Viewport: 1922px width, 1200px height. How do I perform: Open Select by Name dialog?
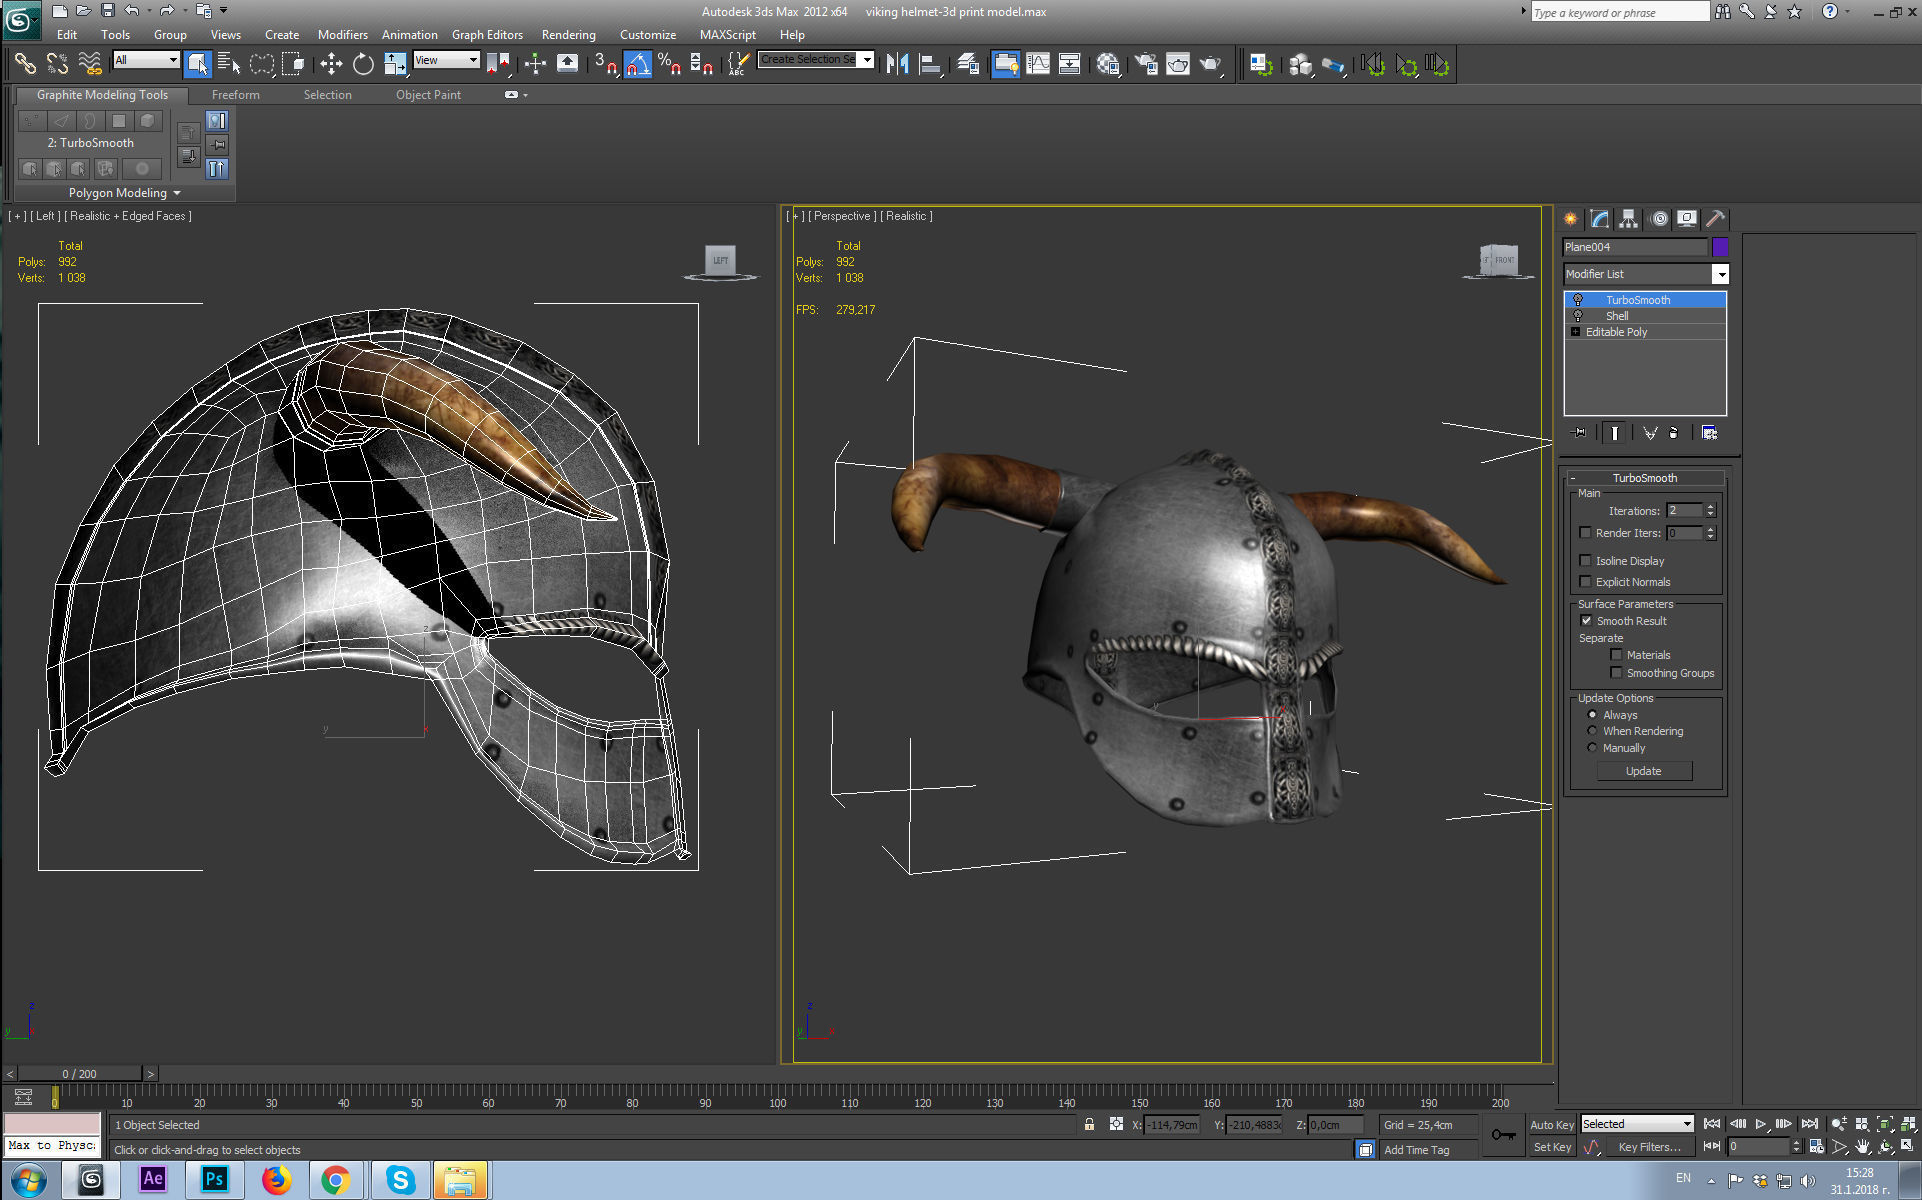point(229,64)
